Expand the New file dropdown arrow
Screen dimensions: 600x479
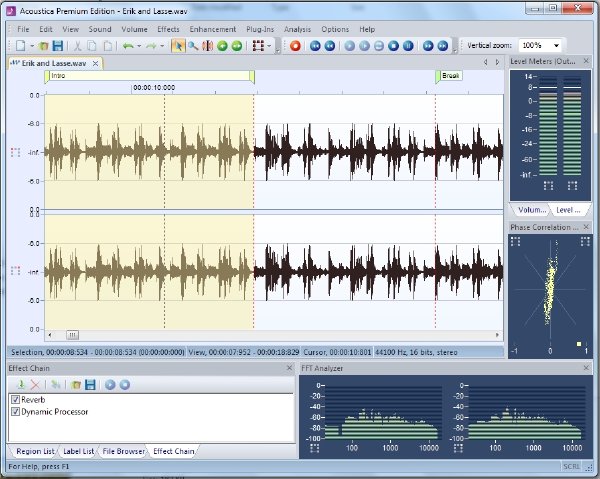(x=32, y=46)
